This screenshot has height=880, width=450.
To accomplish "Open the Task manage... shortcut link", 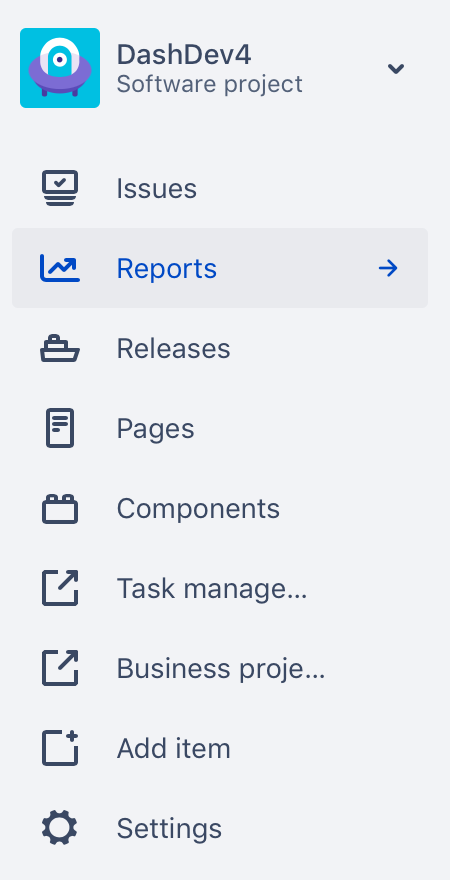I will (x=220, y=588).
